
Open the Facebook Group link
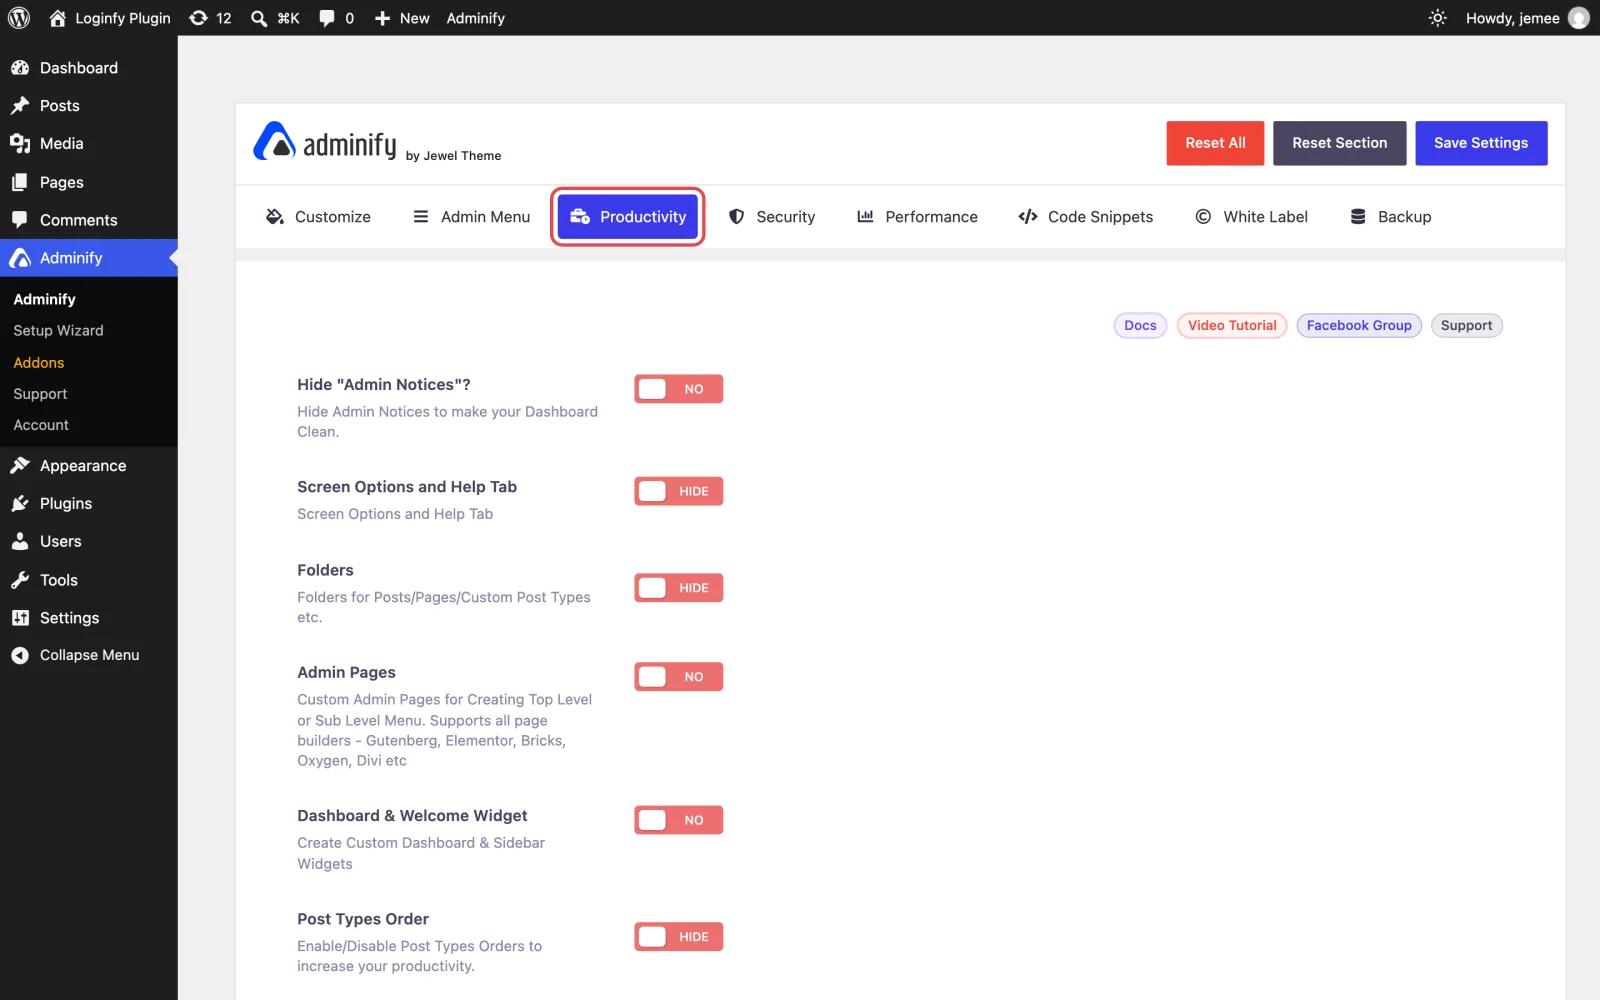click(1359, 326)
